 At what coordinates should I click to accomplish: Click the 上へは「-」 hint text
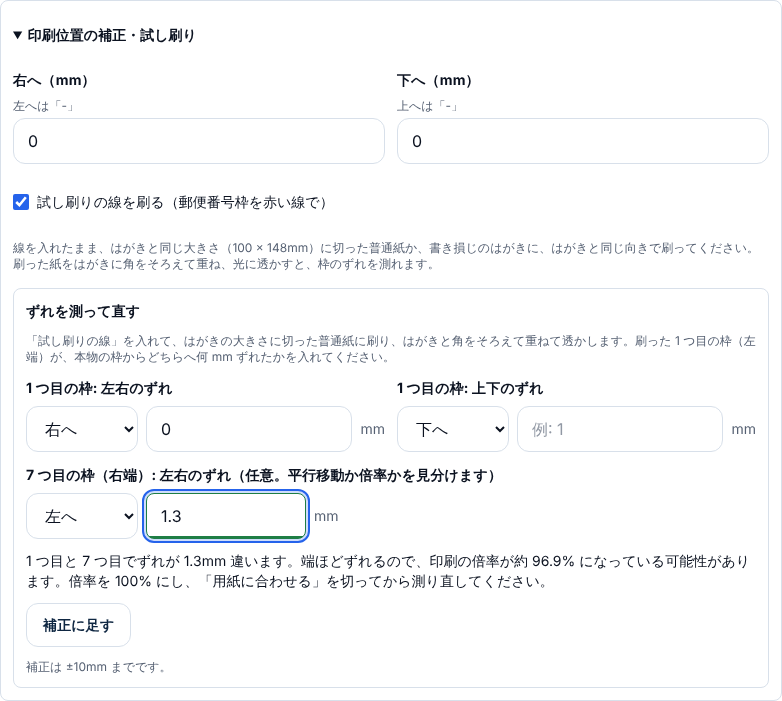coord(428,106)
